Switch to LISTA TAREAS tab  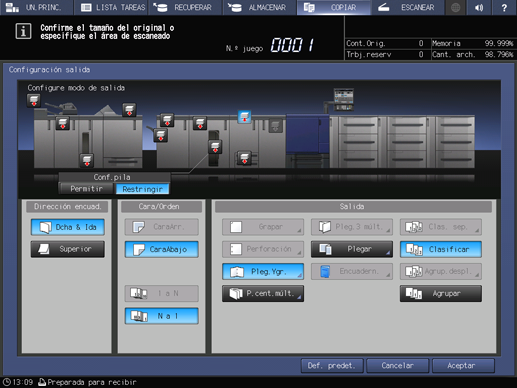[x=111, y=7]
